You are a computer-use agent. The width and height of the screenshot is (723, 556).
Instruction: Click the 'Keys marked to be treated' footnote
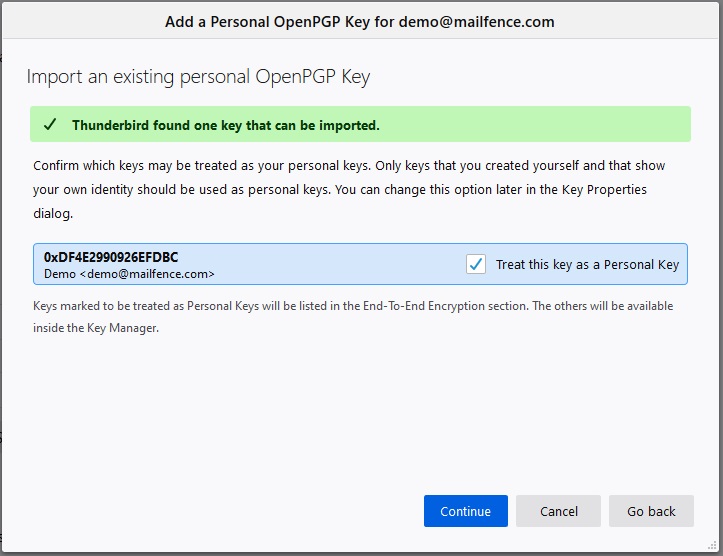(353, 317)
